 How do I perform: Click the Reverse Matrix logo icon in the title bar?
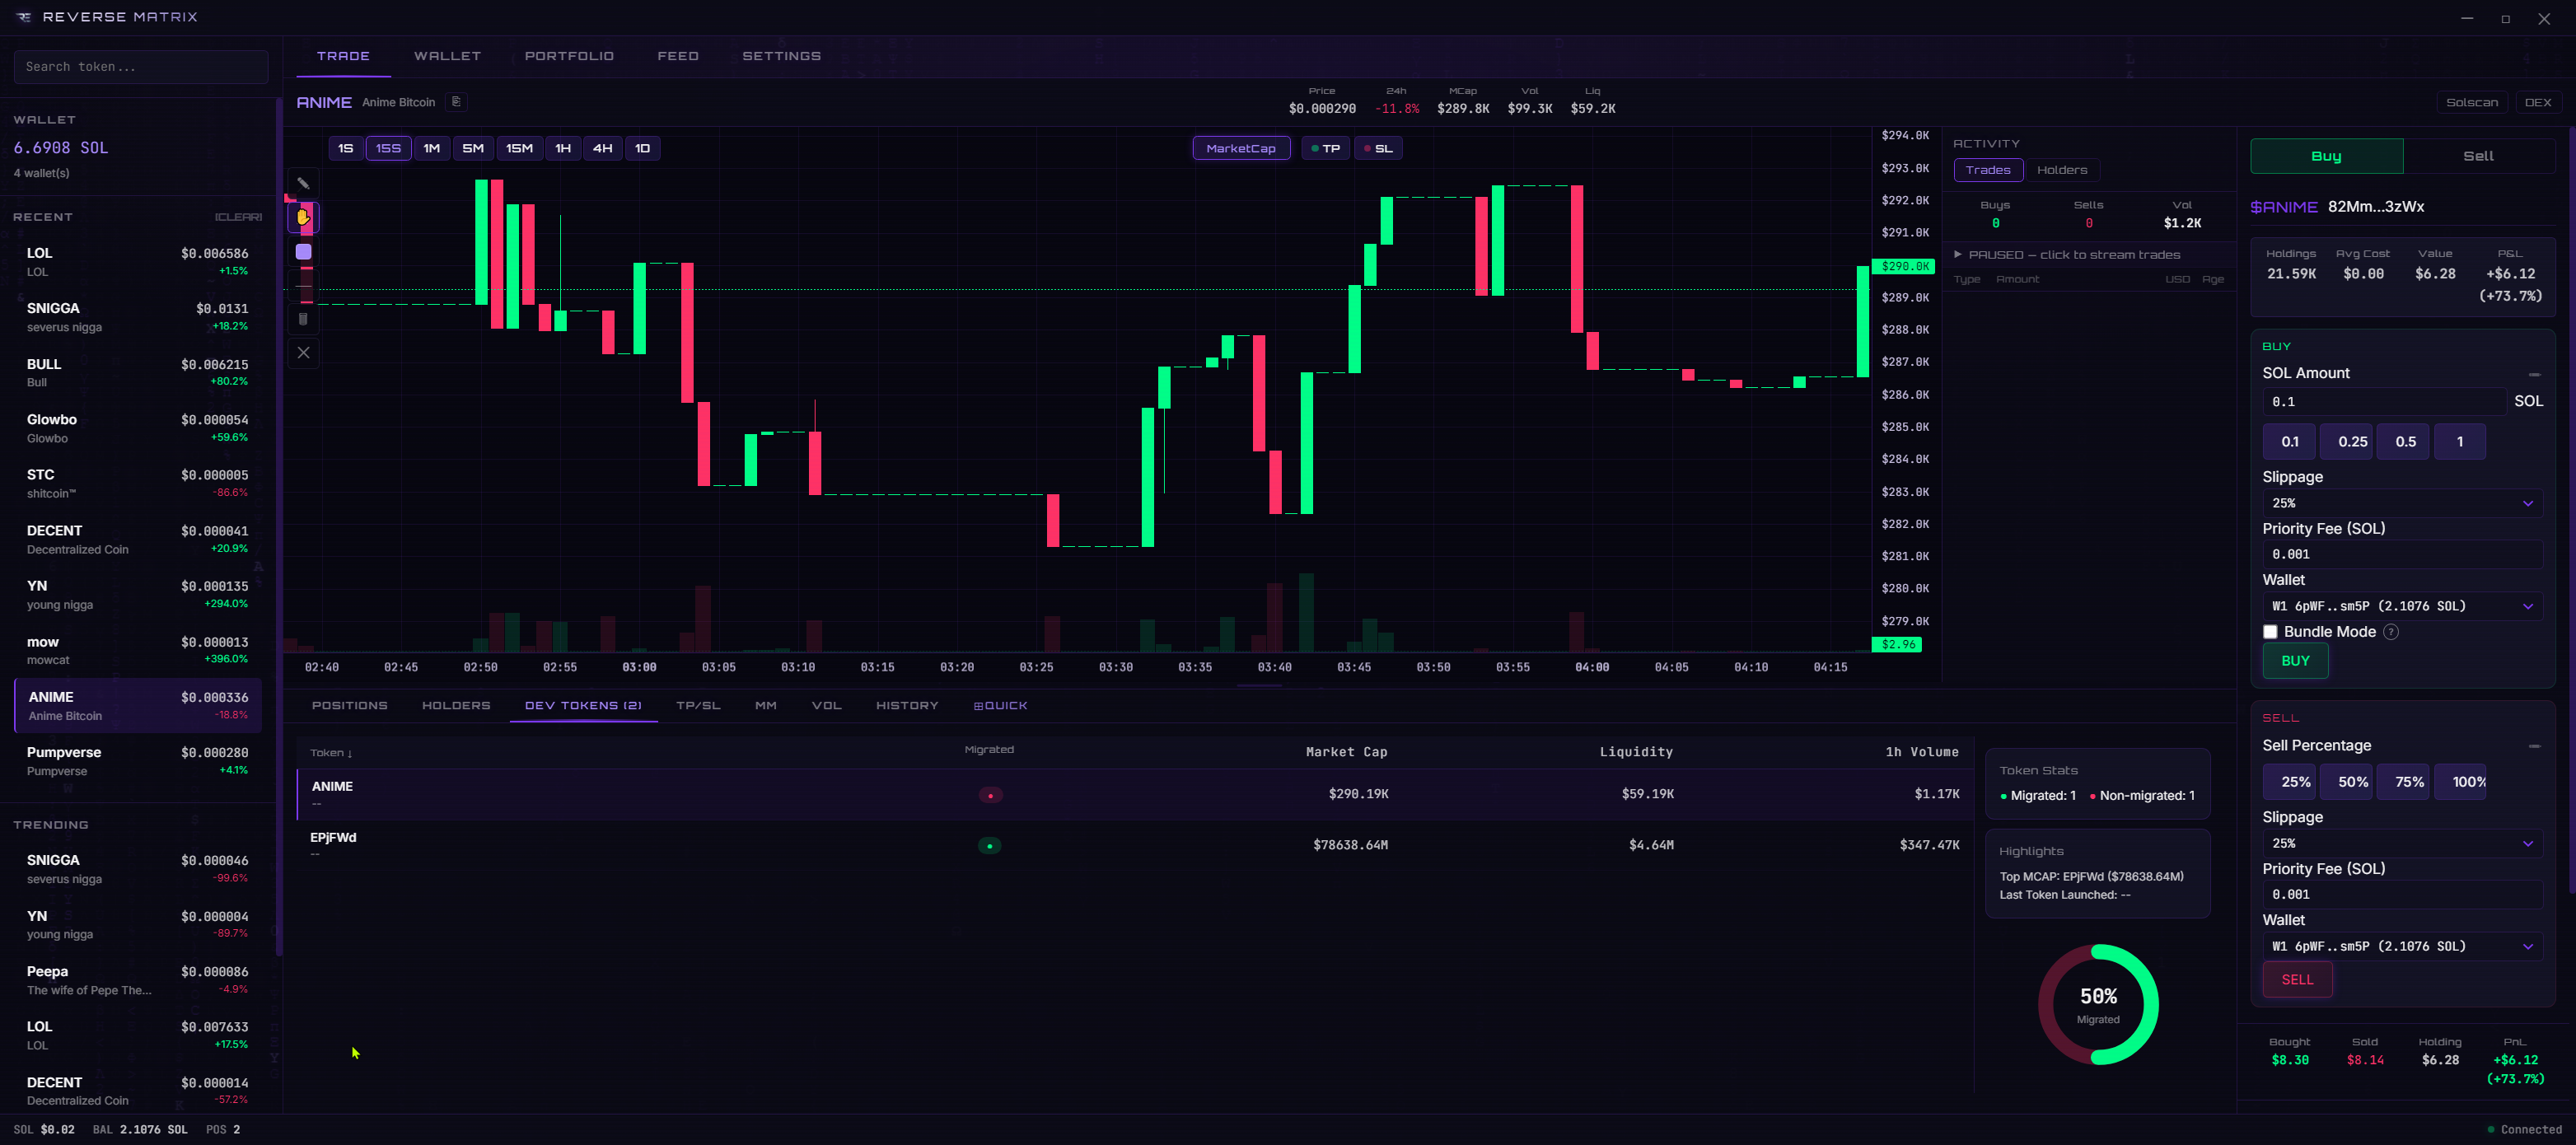[24, 17]
